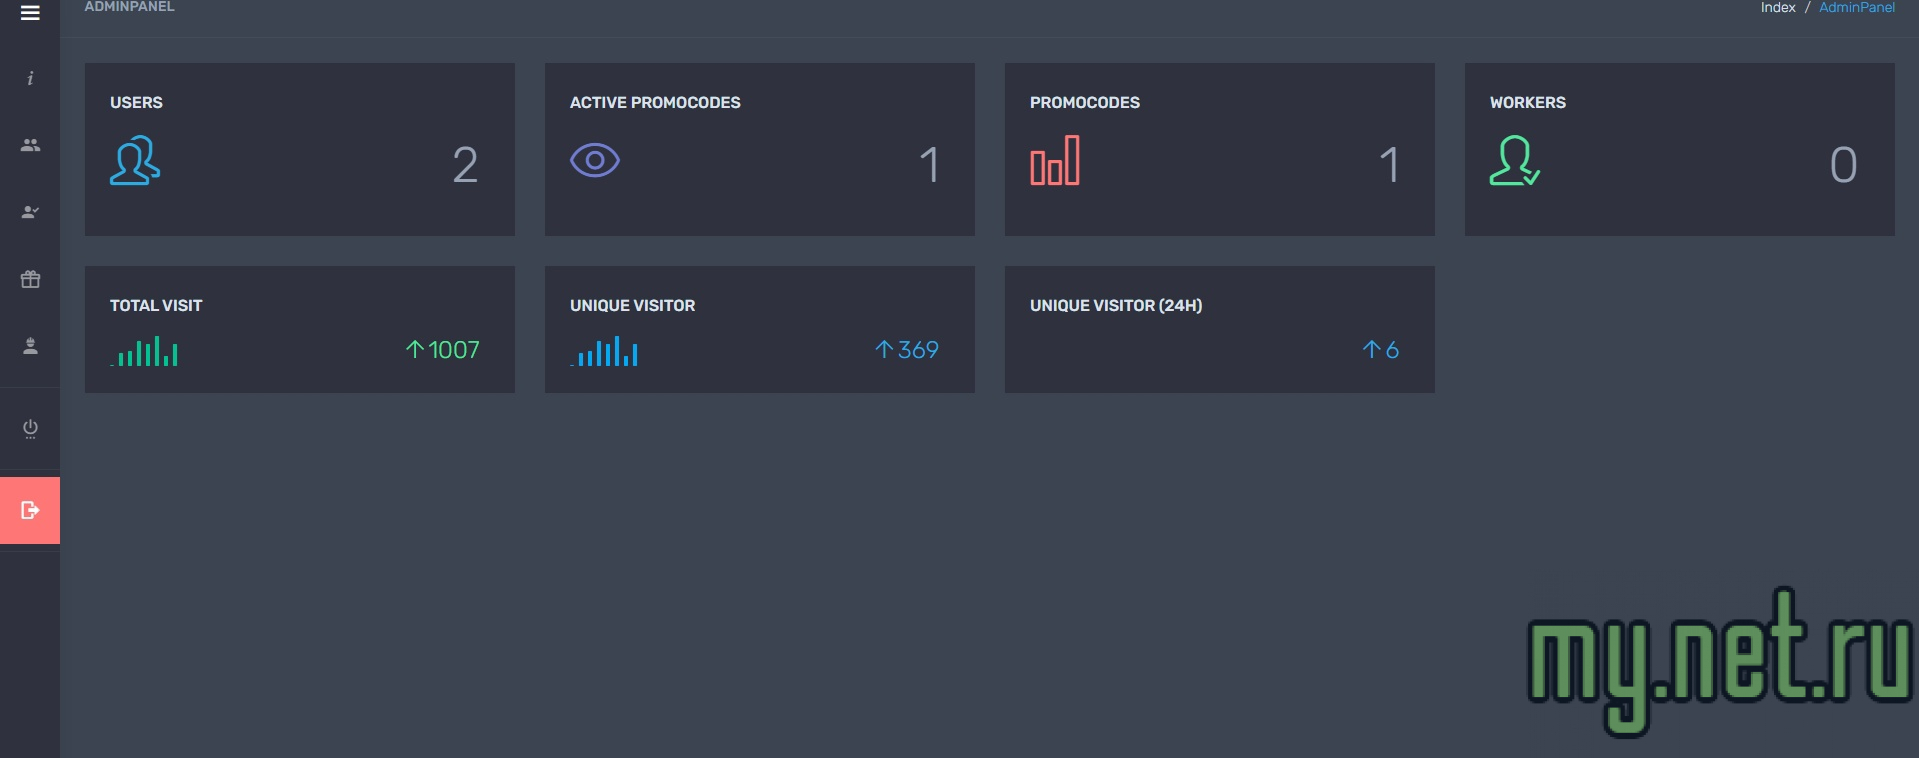Click the Unique Visitor count 369

pyautogui.click(x=907, y=350)
